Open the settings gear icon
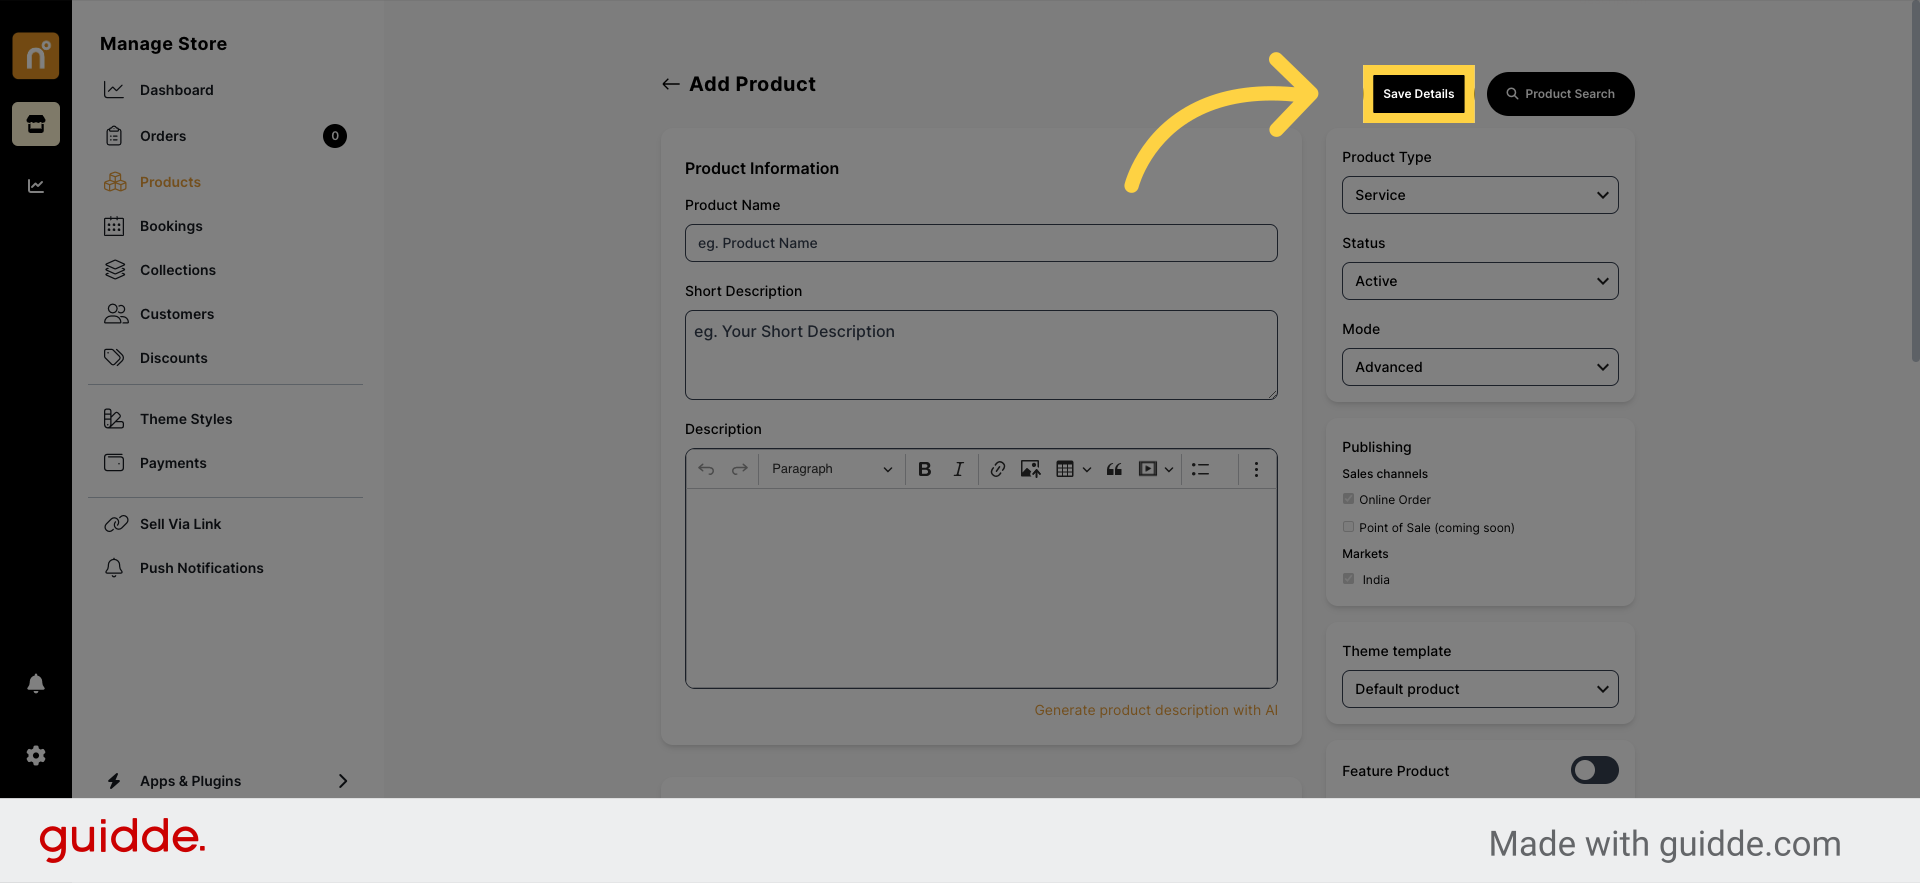1920x883 pixels. [x=36, y=756]
